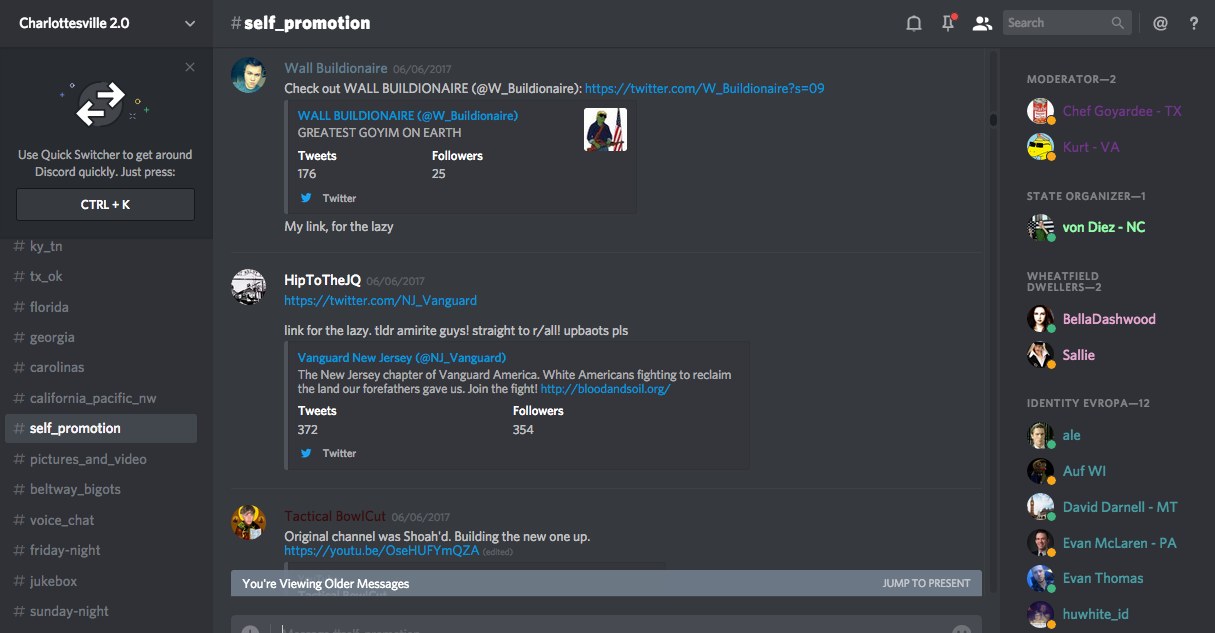Expand the Charlottesville 2.0 server menu

pyautogui.click(x=190, y=23)
